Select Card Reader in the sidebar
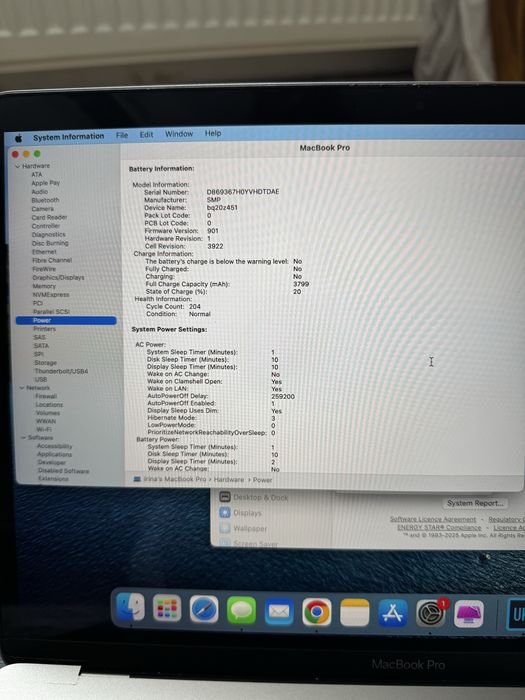The width and height of the screenshot is (525, 700). pos(49,217)
